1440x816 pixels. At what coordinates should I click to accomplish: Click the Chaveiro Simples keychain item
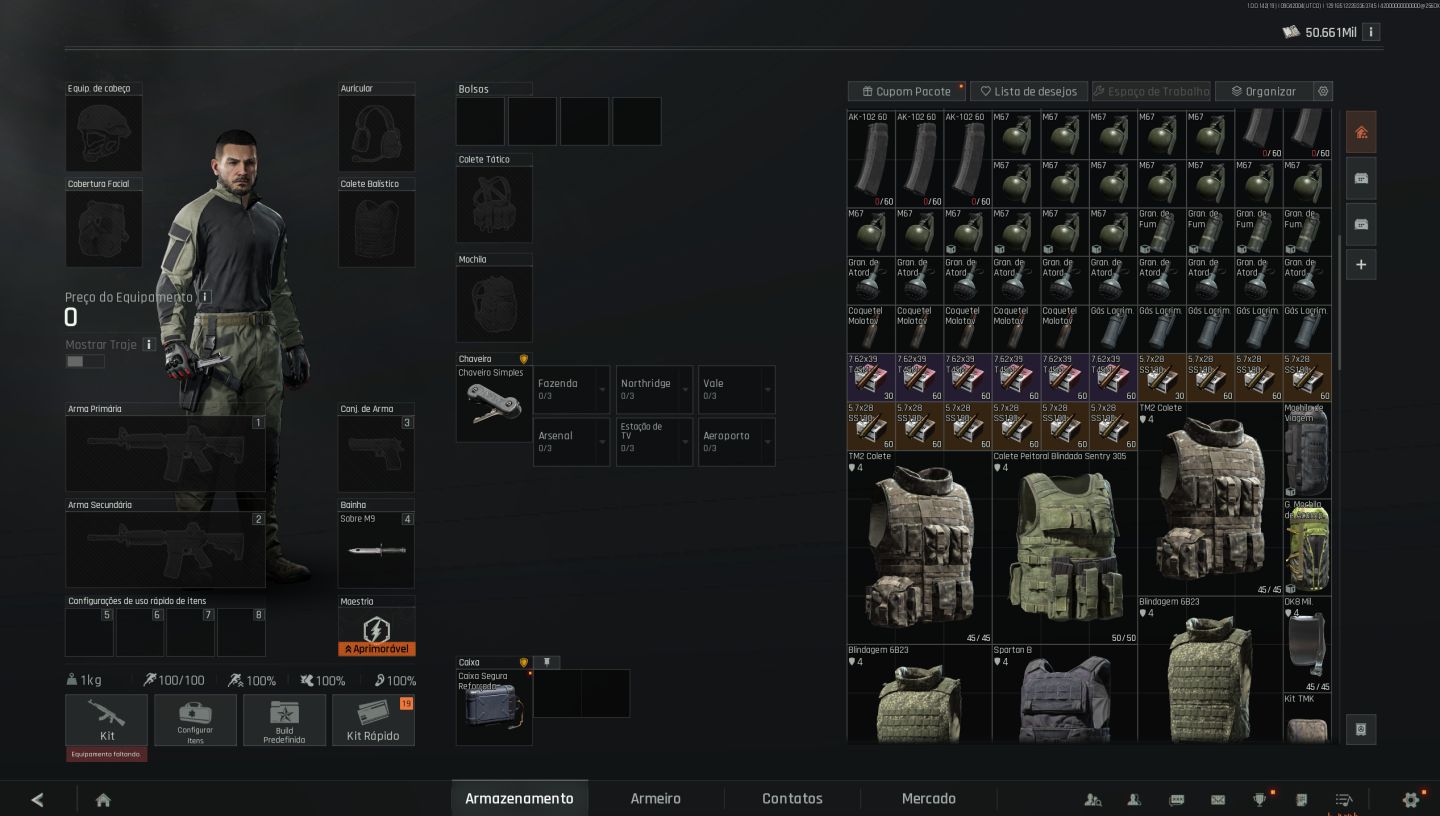click(494, 404)
